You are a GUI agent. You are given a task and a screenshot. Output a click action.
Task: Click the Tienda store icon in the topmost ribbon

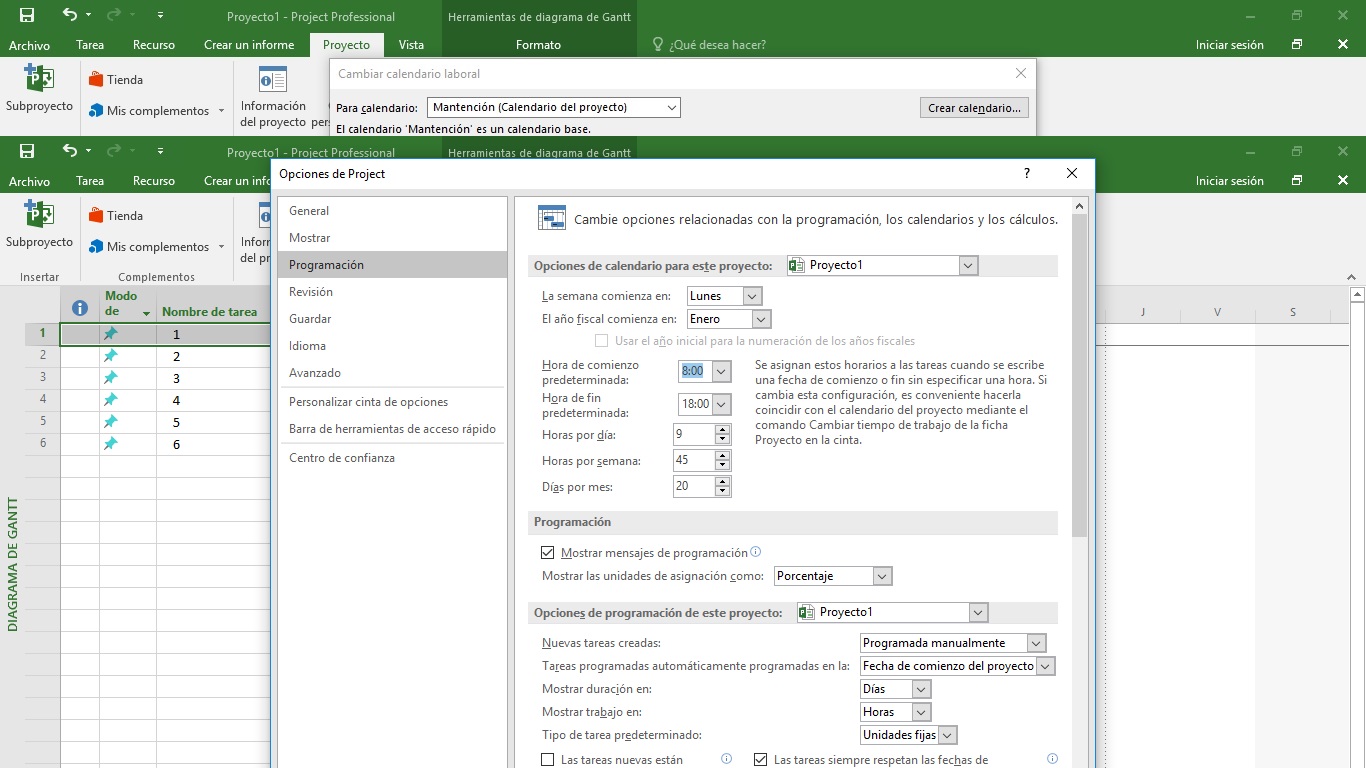97,79
